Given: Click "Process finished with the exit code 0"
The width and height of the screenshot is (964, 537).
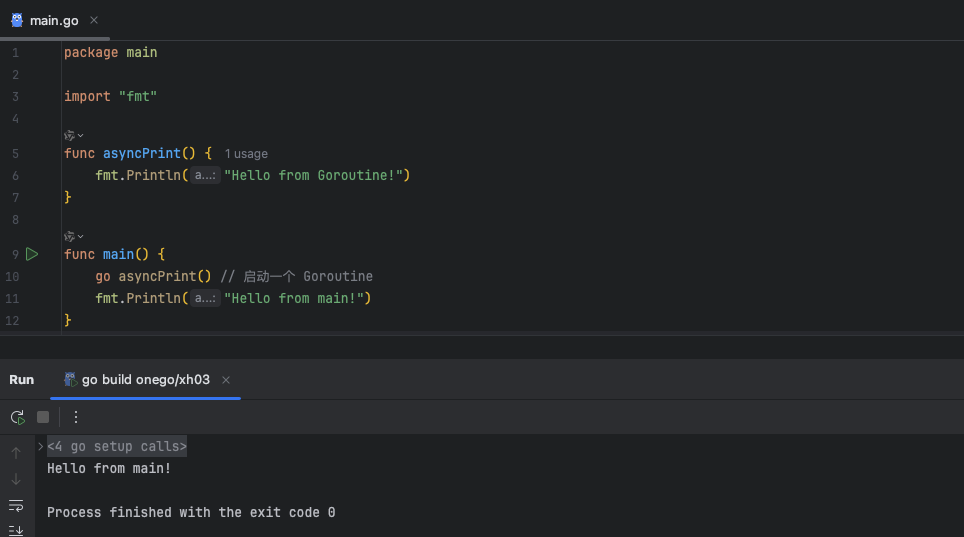Looking at the screenshot, I should 191,512.
